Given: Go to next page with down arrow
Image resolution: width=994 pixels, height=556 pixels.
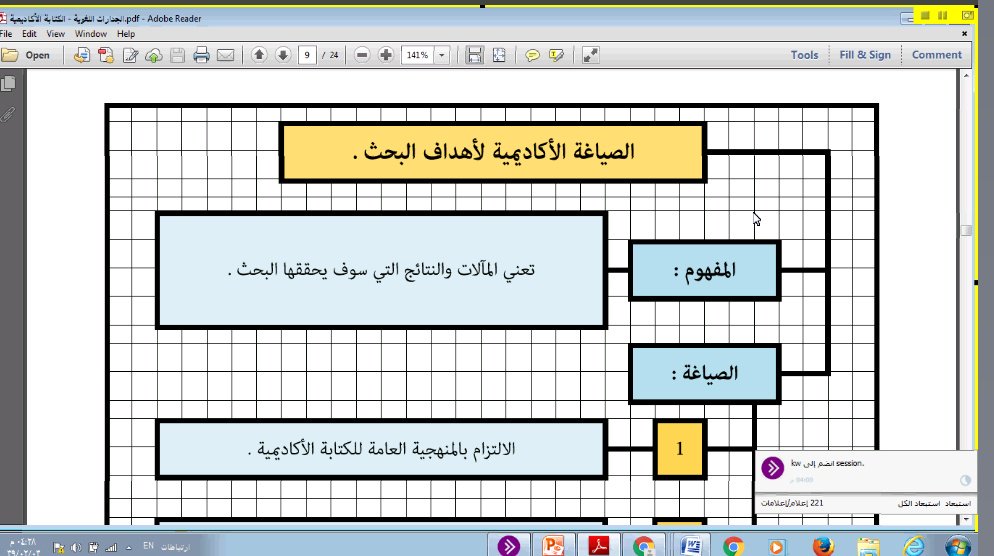Looking at the screenshot, I should (x=283, y=55).
